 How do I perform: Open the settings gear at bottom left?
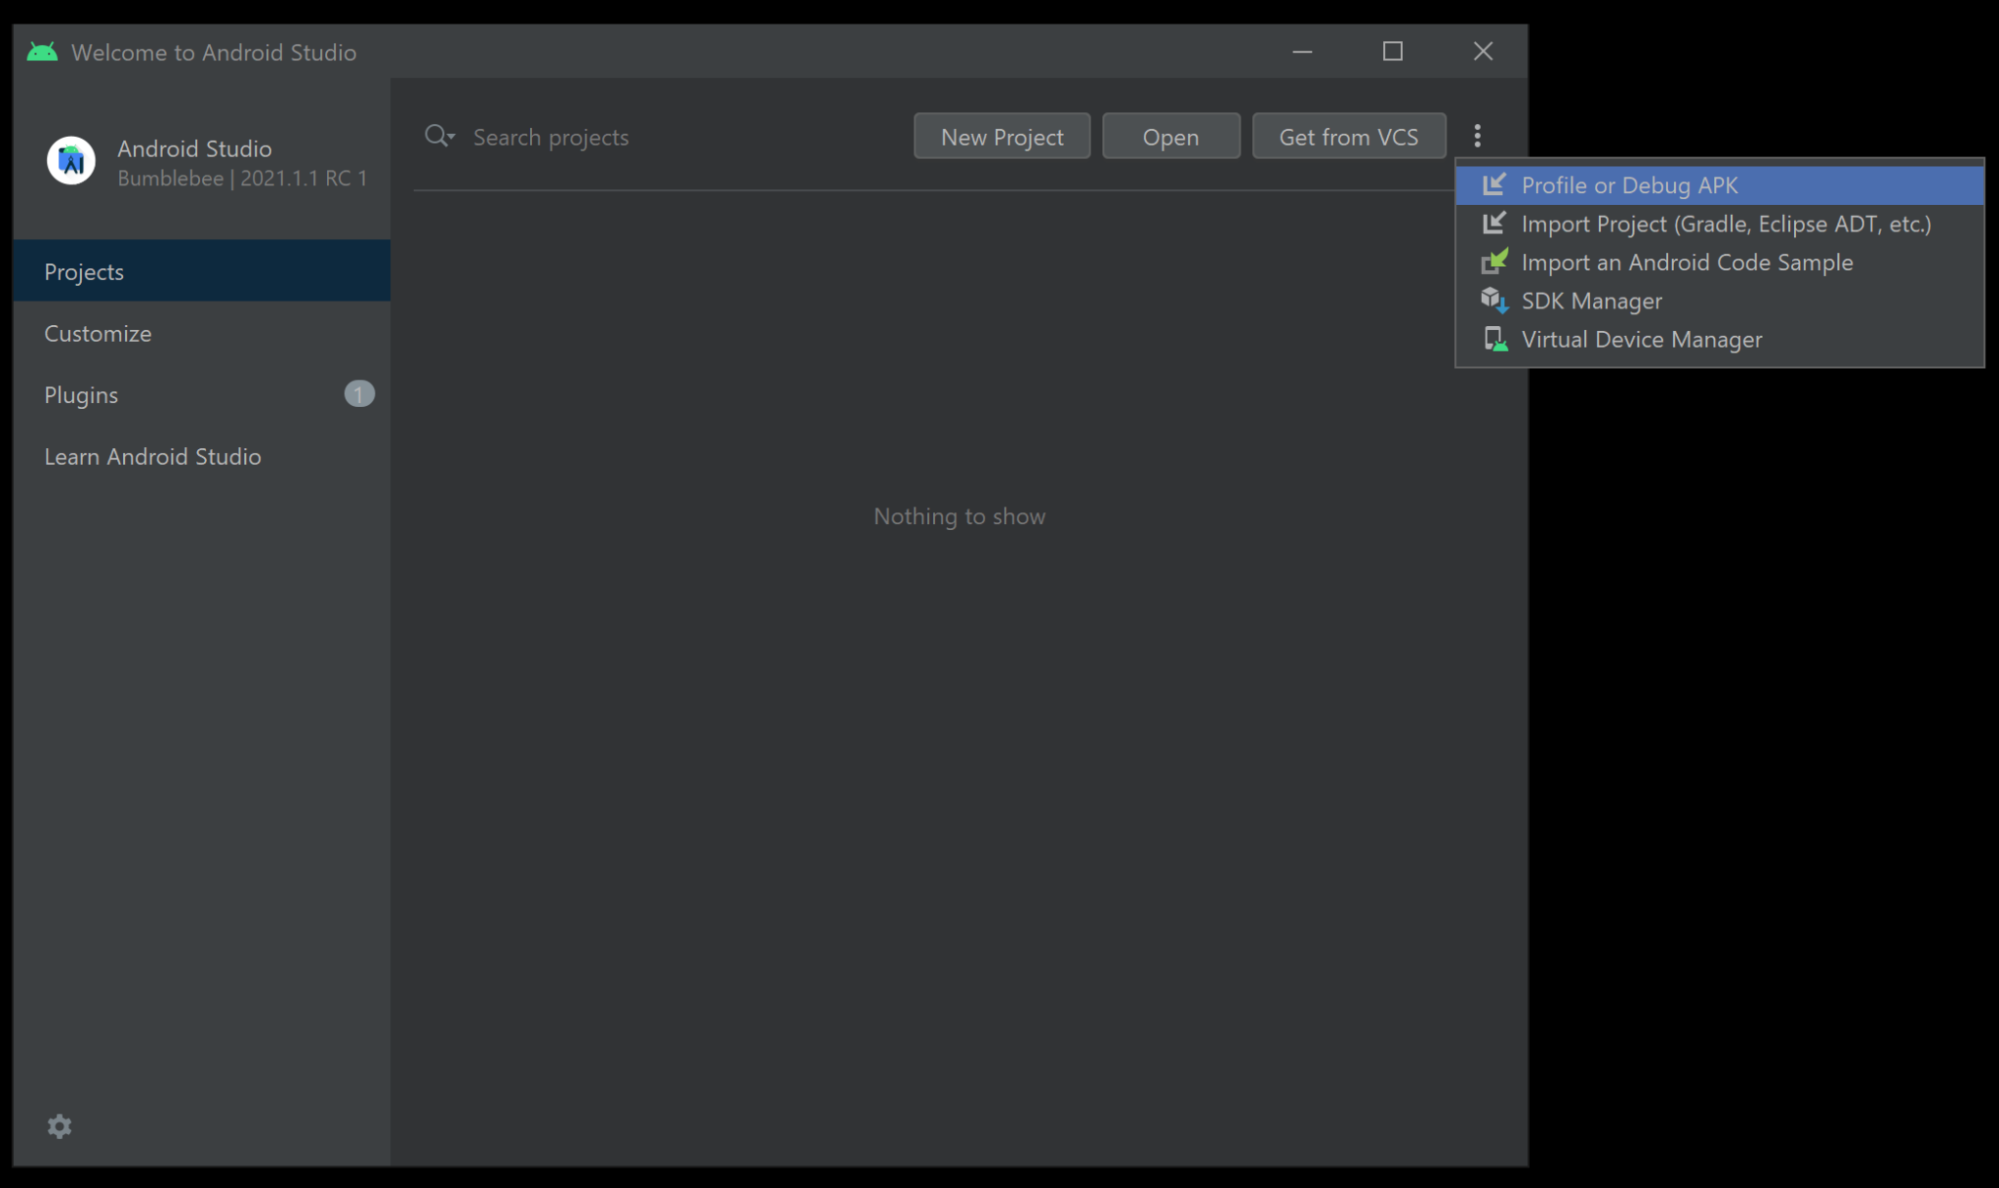click(60, 1126)
